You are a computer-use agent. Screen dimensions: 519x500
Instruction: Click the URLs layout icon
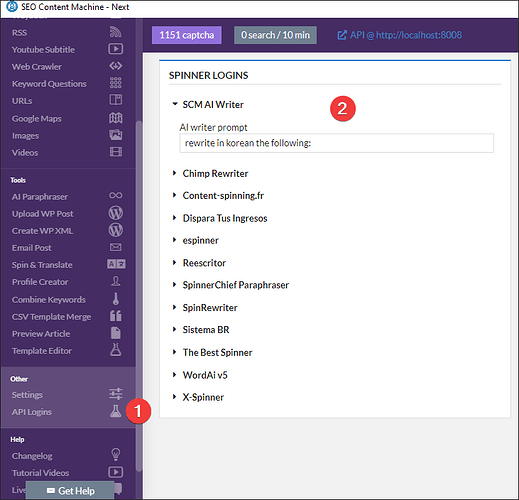[116, 100]
